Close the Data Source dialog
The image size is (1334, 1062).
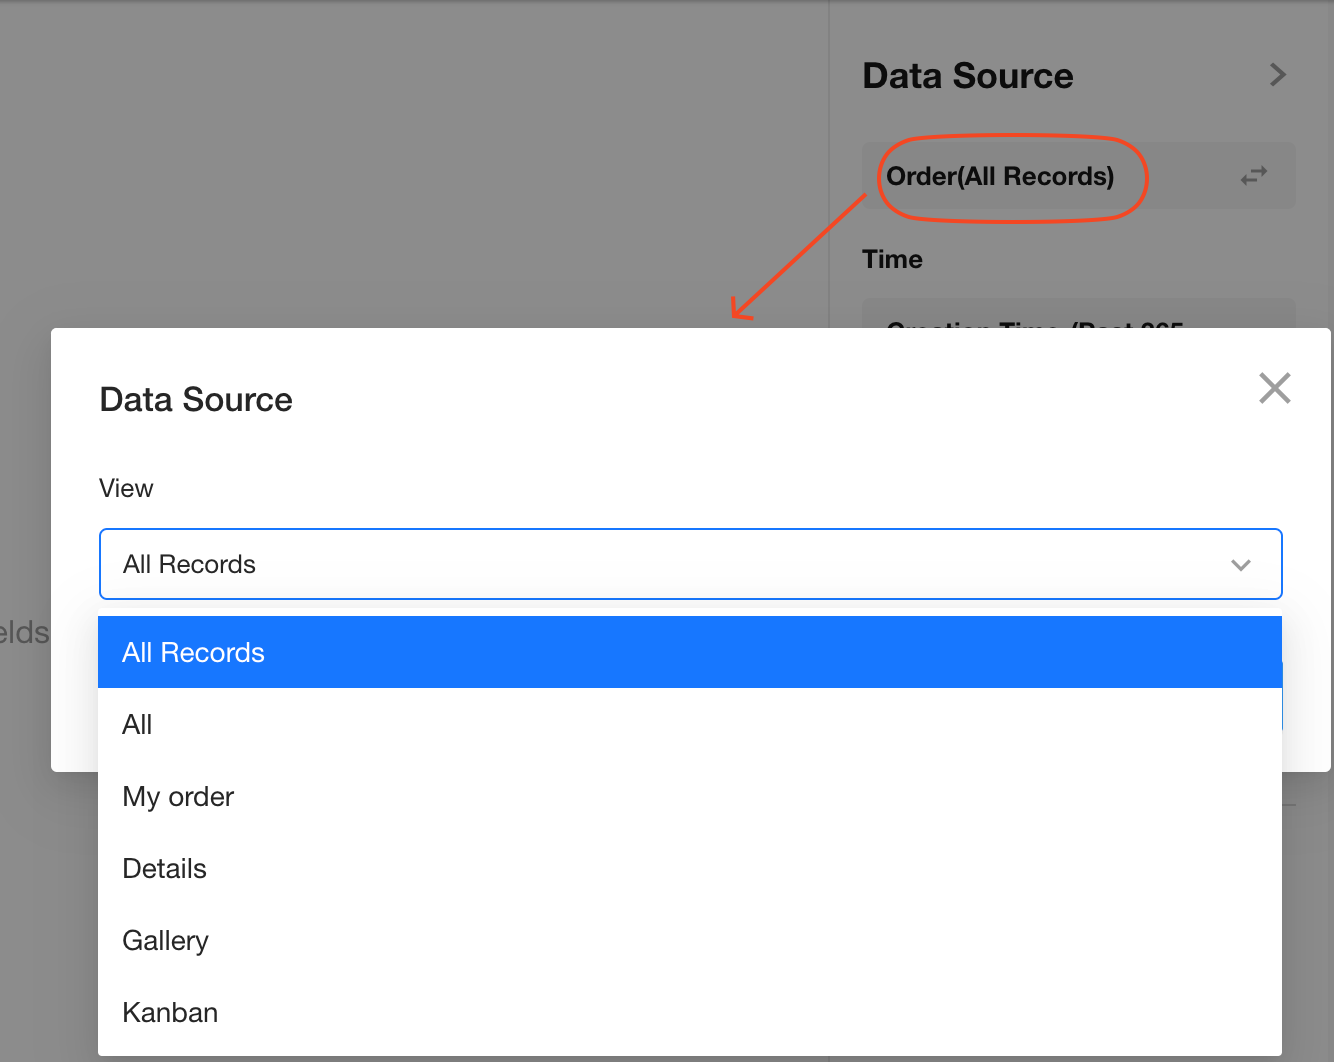click(1274, 388)
